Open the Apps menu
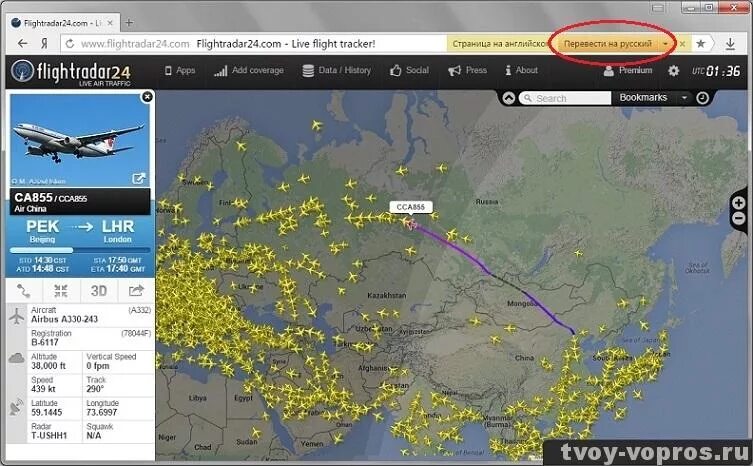 pos(180,71)
